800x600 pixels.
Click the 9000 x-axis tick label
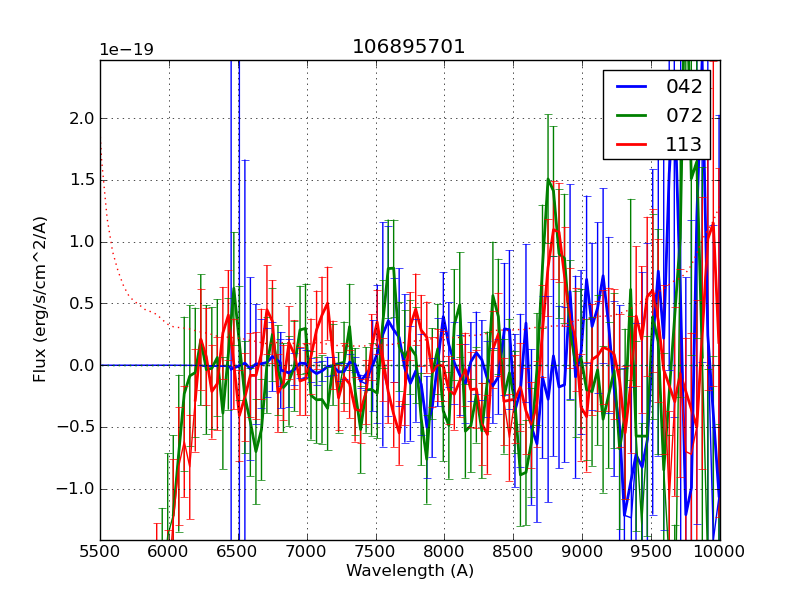(x=582, y=551)
